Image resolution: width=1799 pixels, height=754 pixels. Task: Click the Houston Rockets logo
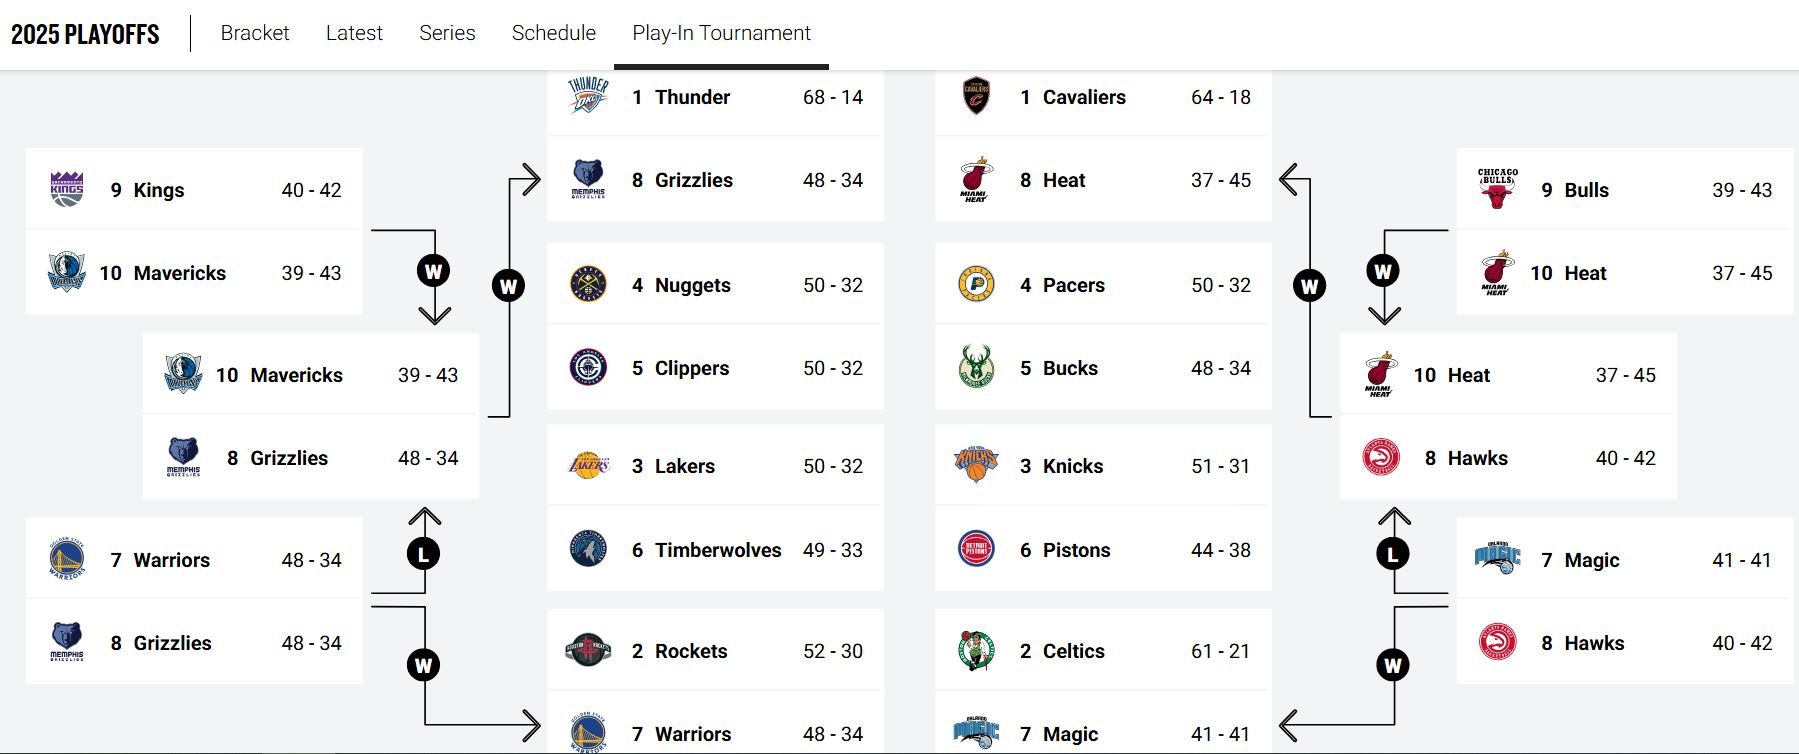[x=588, y=650]
